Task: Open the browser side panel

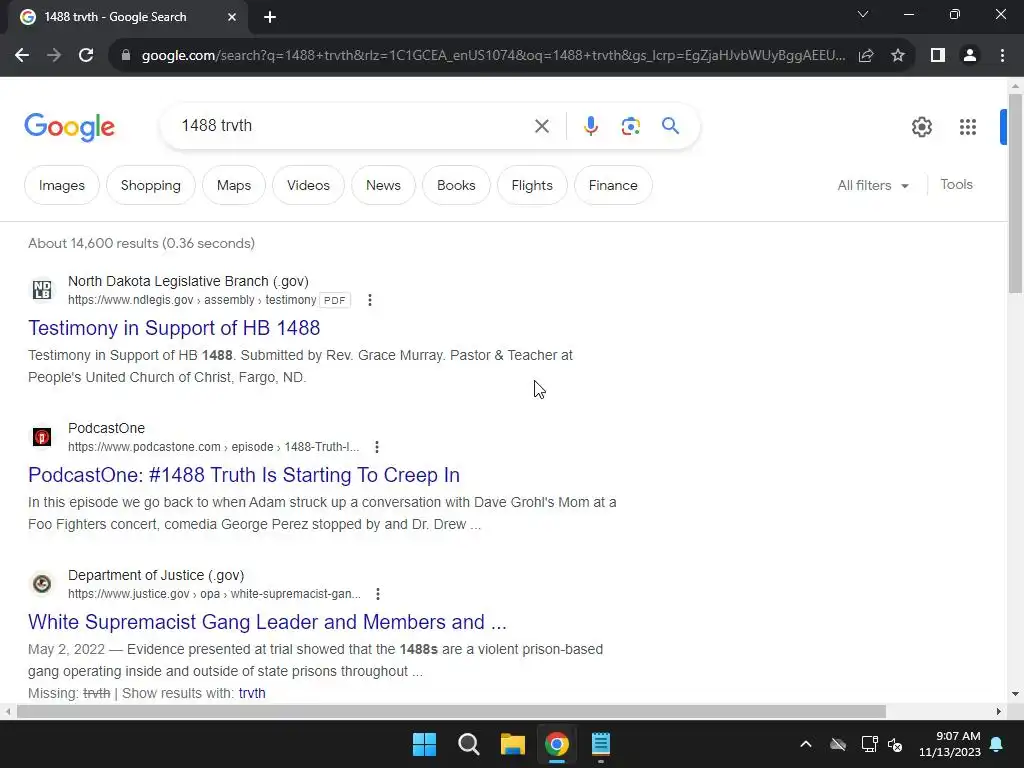Action: [938, 56]
